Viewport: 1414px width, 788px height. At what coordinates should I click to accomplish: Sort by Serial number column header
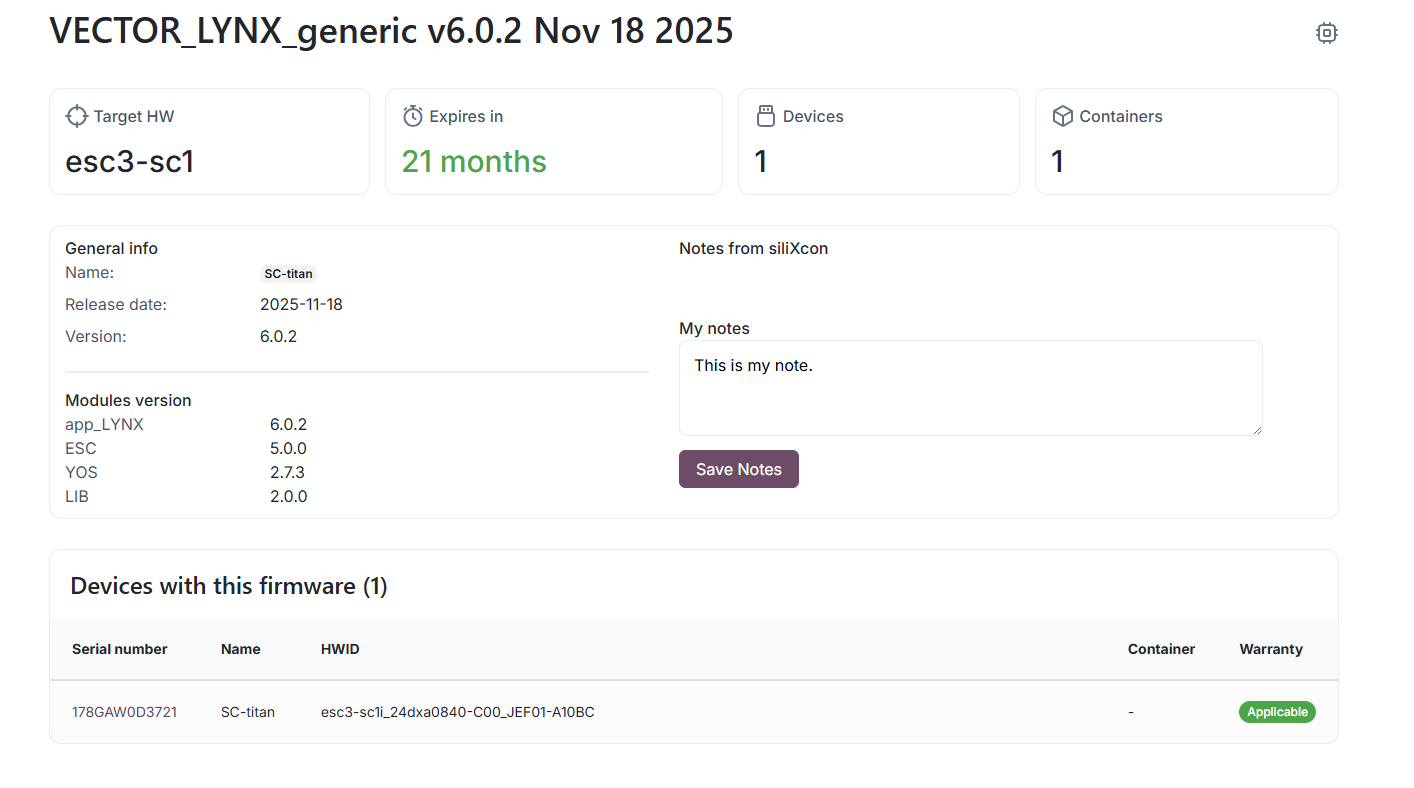pyautogui.click(x=120, y=649)
